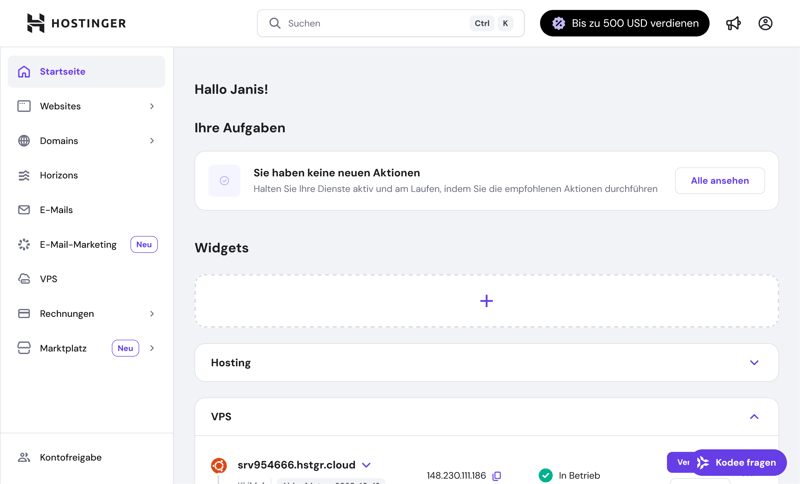Image resolution: width=800 pixels, height=484 pixels.
Task: Copy the VPS IP address 148.230.111.186
Action: coord(497,476)
